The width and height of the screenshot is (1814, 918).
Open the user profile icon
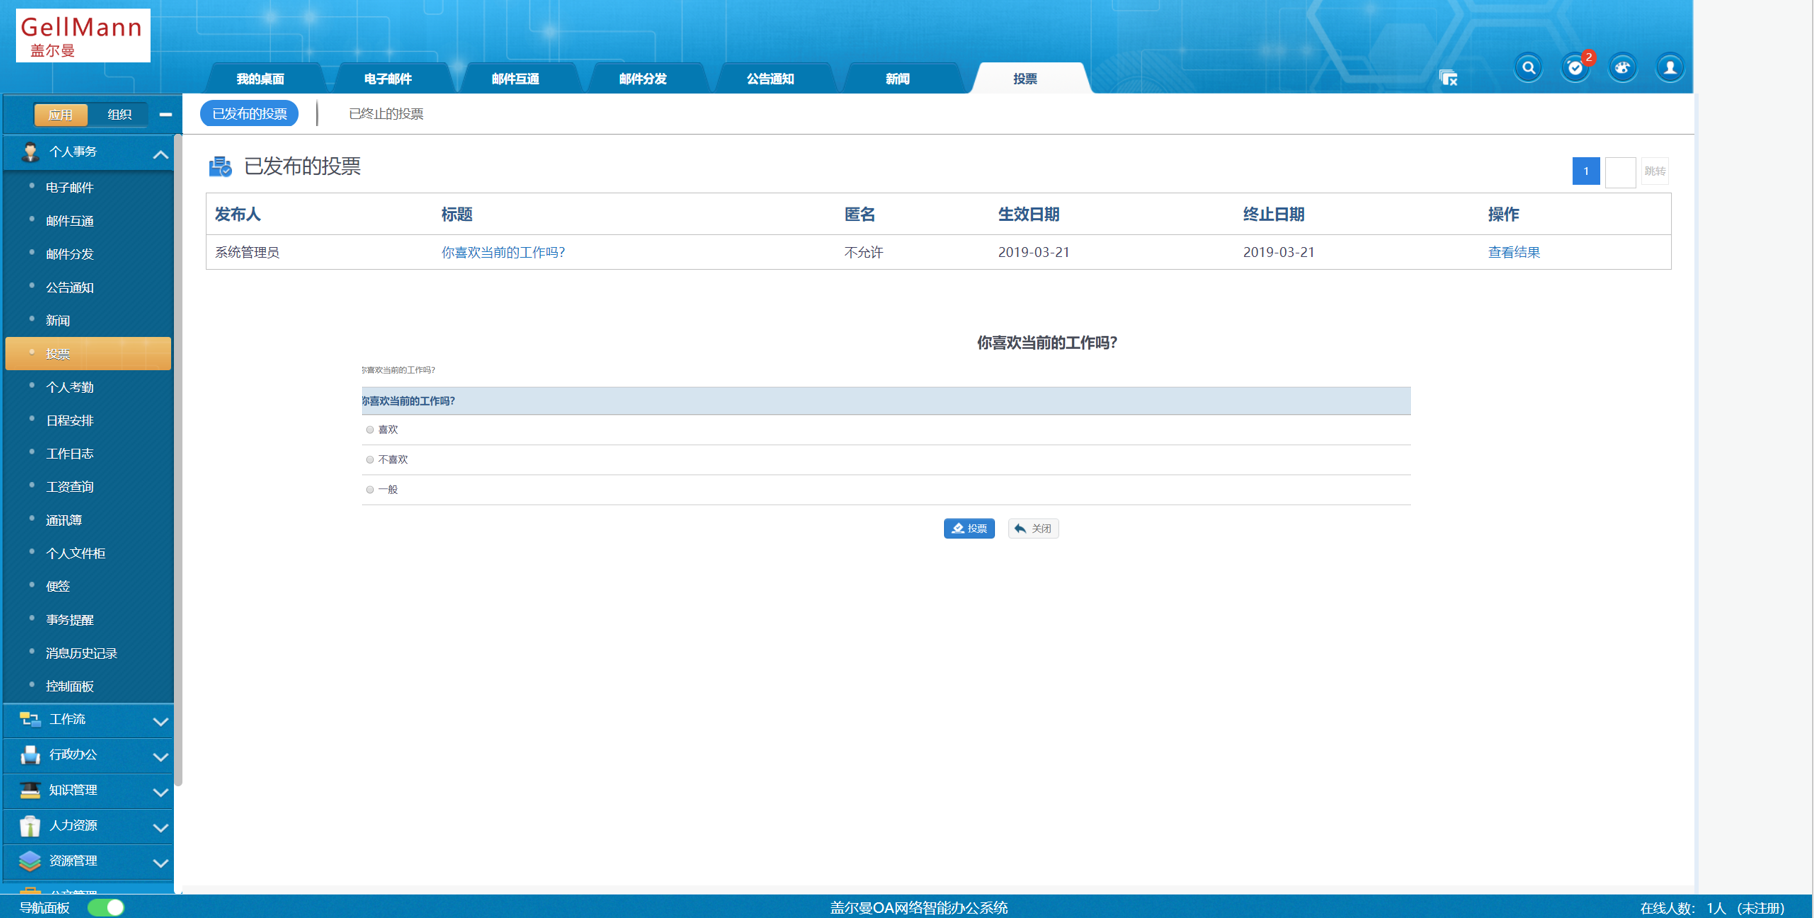point(1669,68)
